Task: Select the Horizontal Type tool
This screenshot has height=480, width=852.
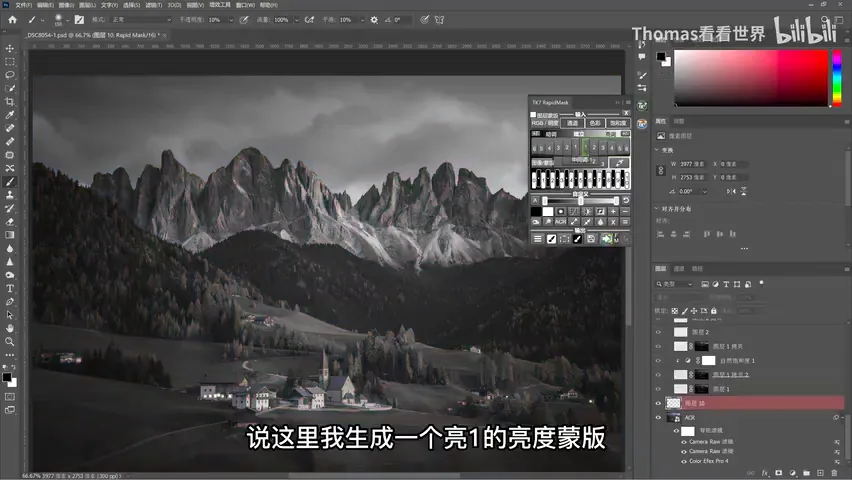Action: 10,288
